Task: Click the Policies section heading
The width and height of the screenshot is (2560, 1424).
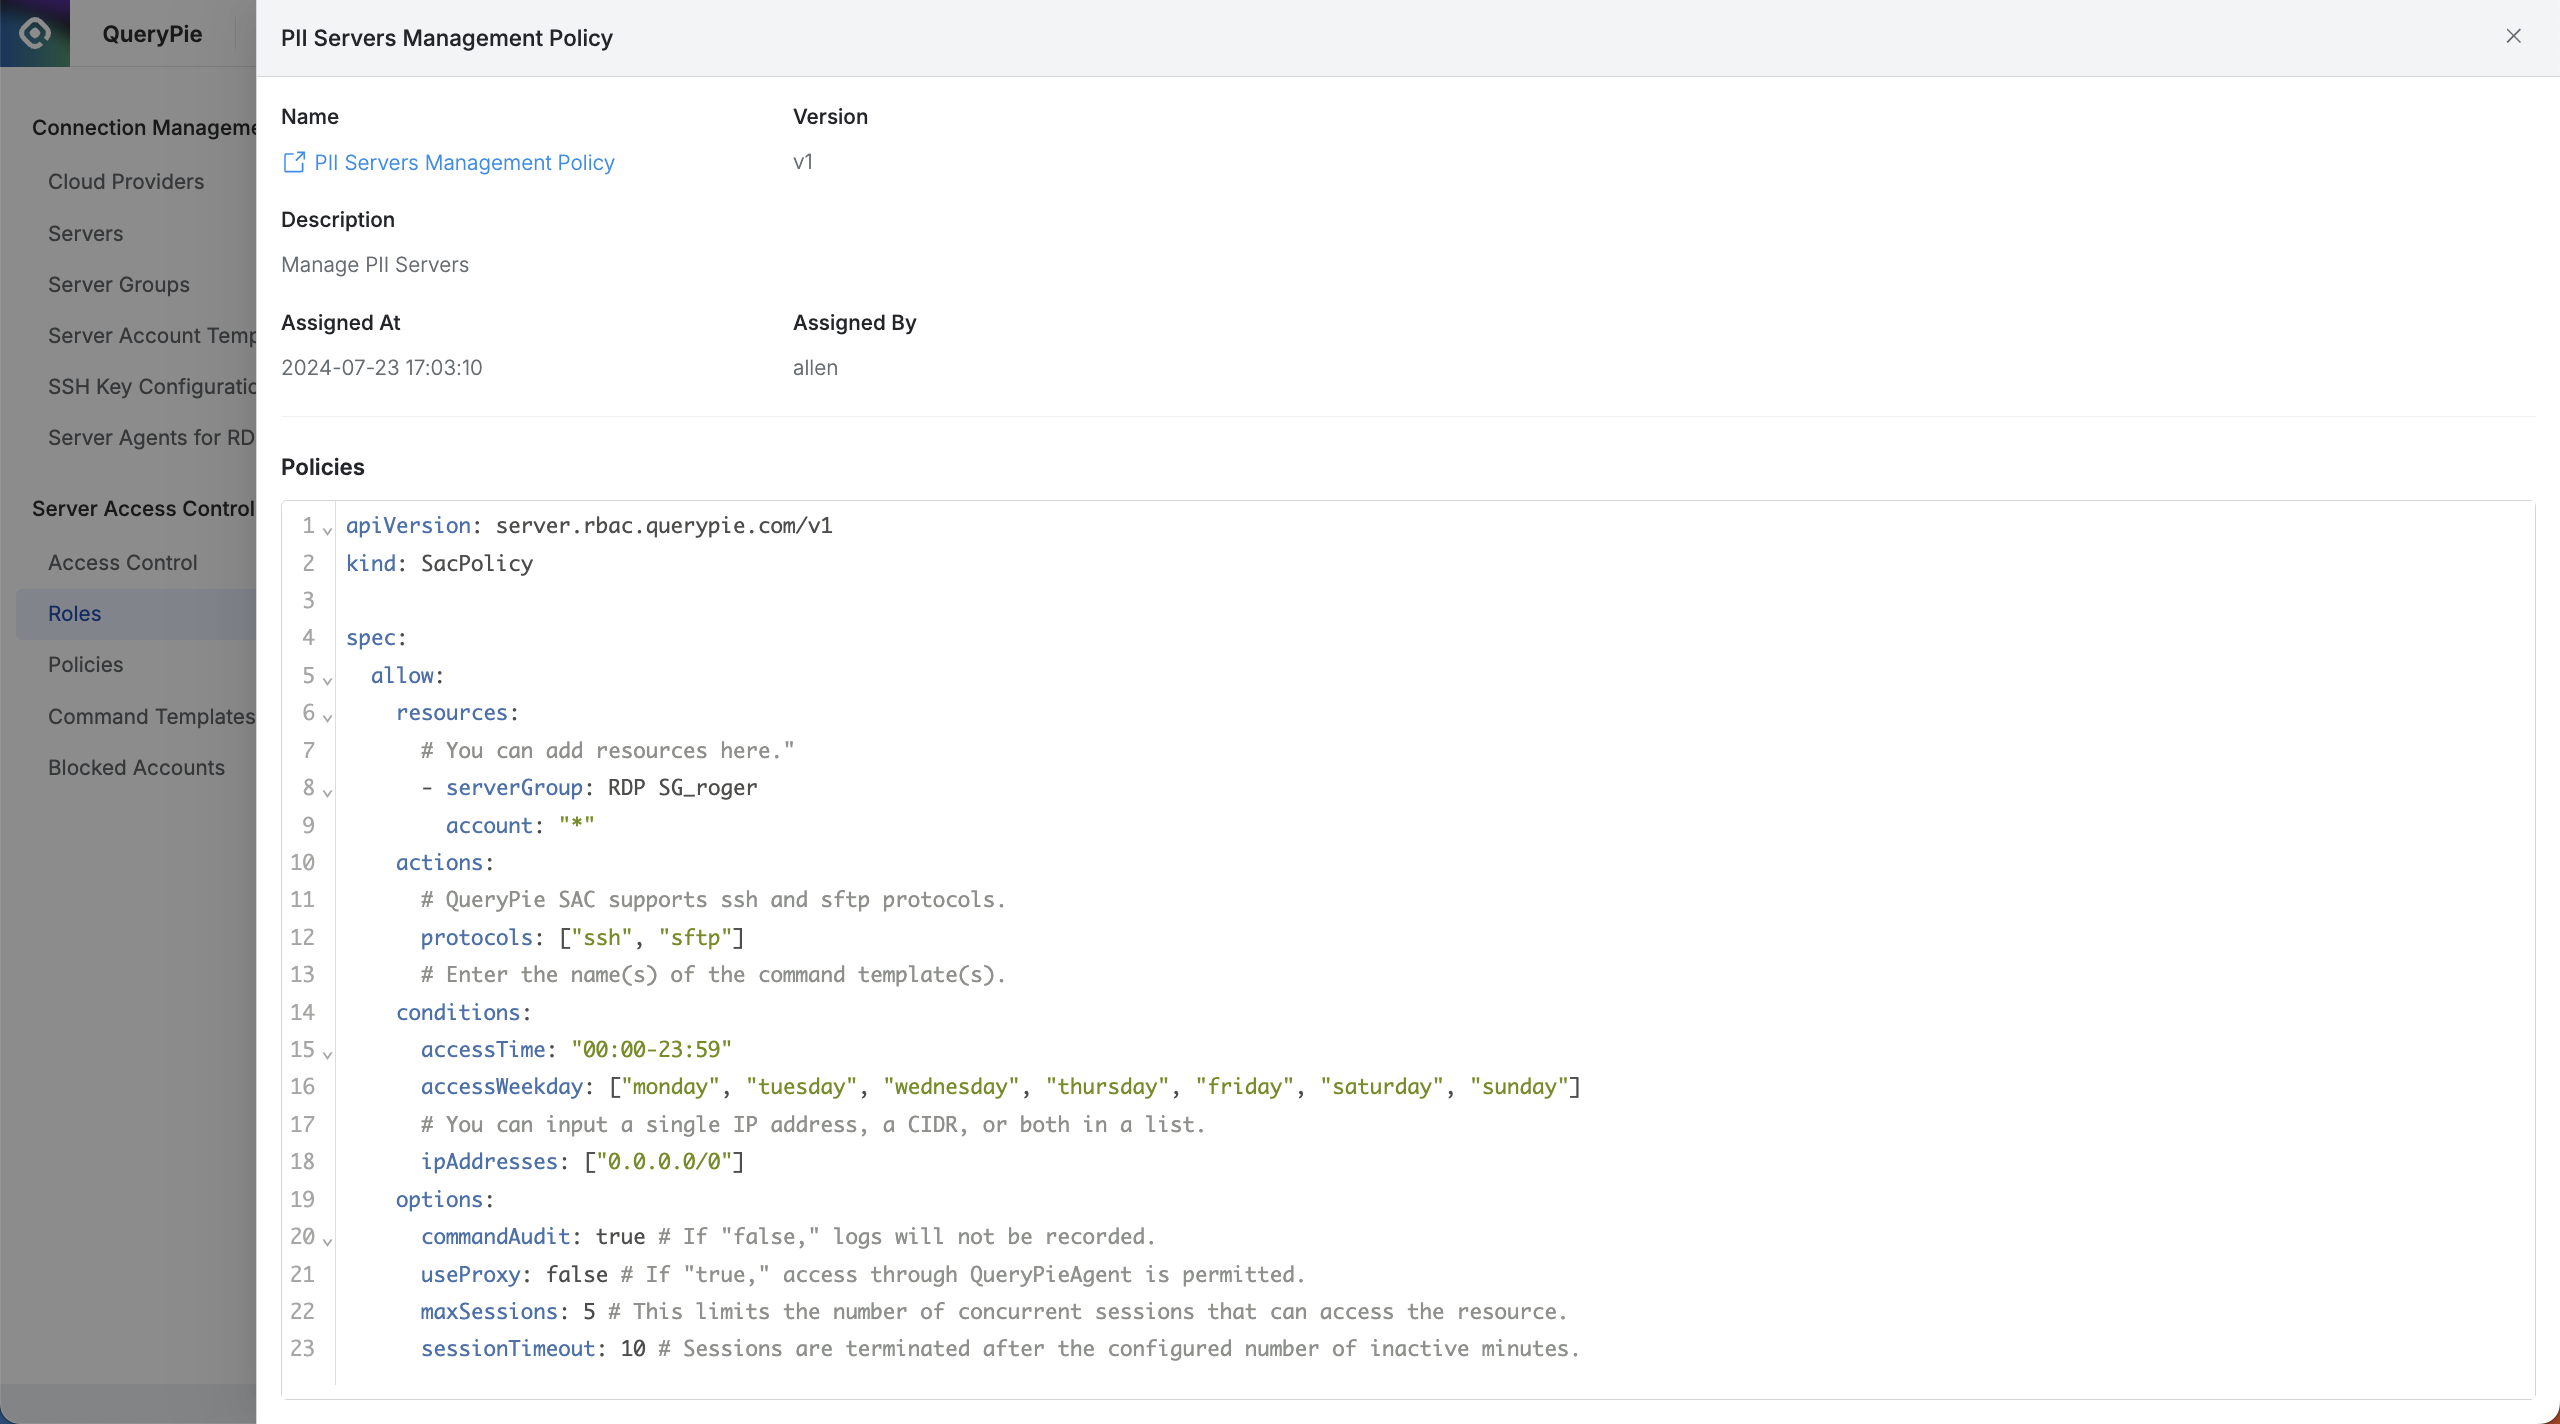Action: pyautogui.click(x=323, y=467)
